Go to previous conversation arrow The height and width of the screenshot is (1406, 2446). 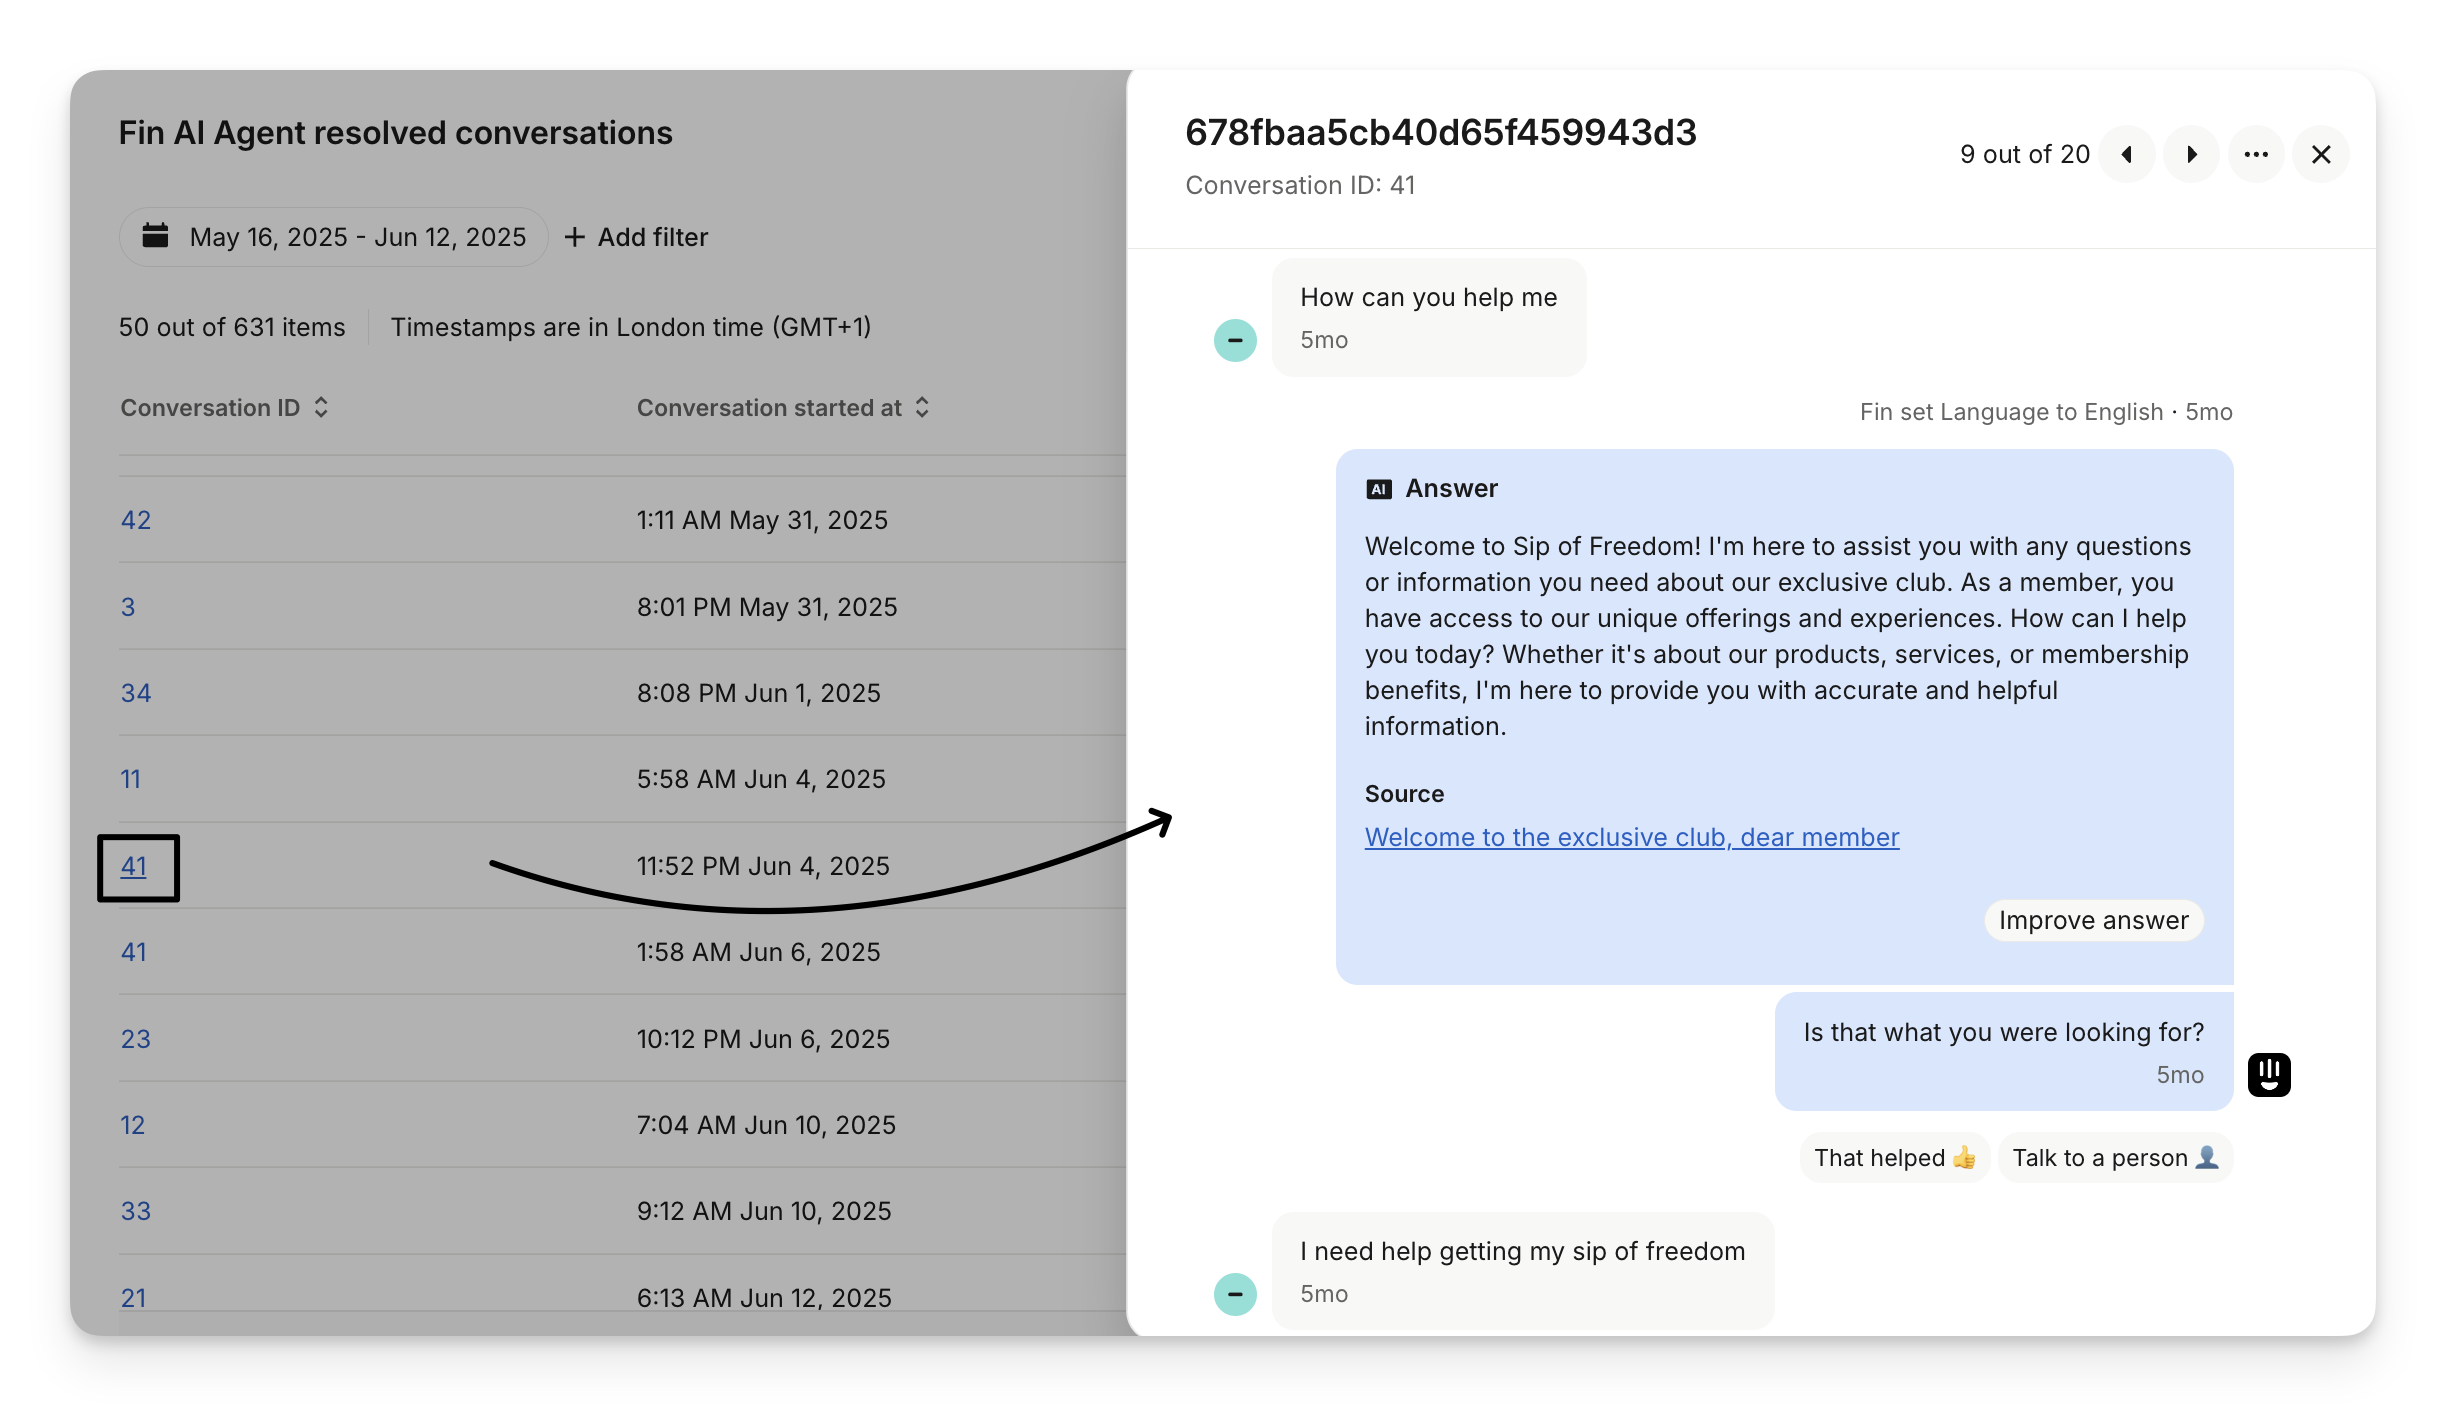click(2126, 154)
